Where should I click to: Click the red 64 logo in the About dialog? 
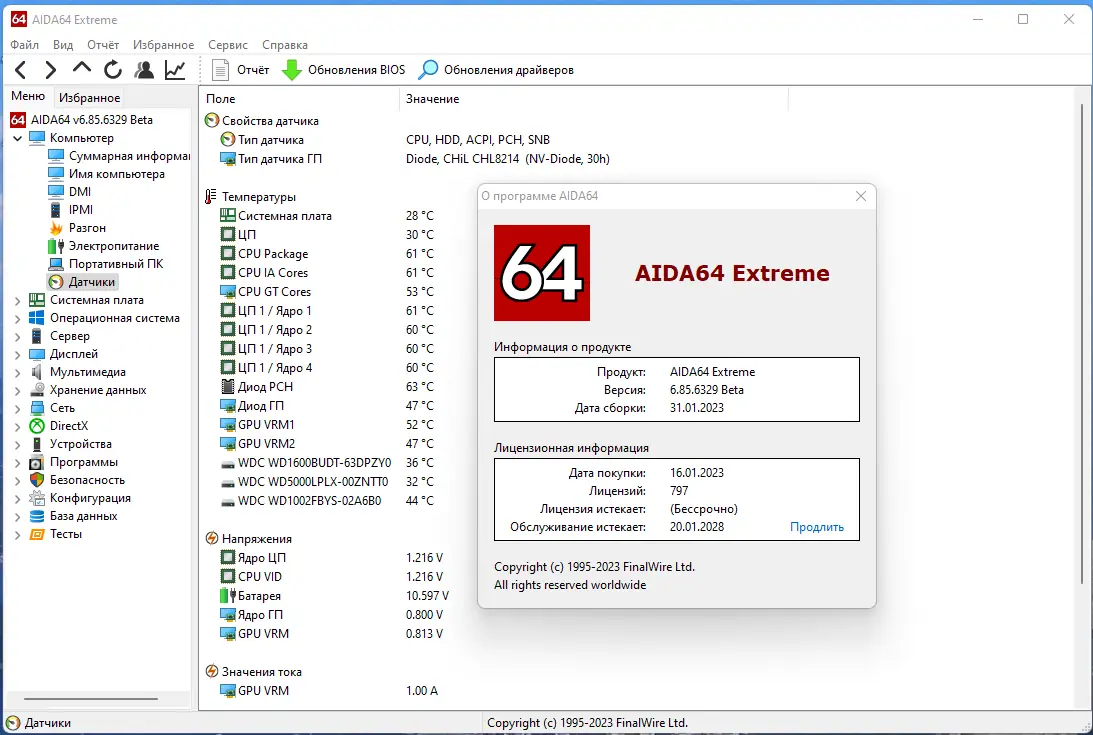pos(542,273)
